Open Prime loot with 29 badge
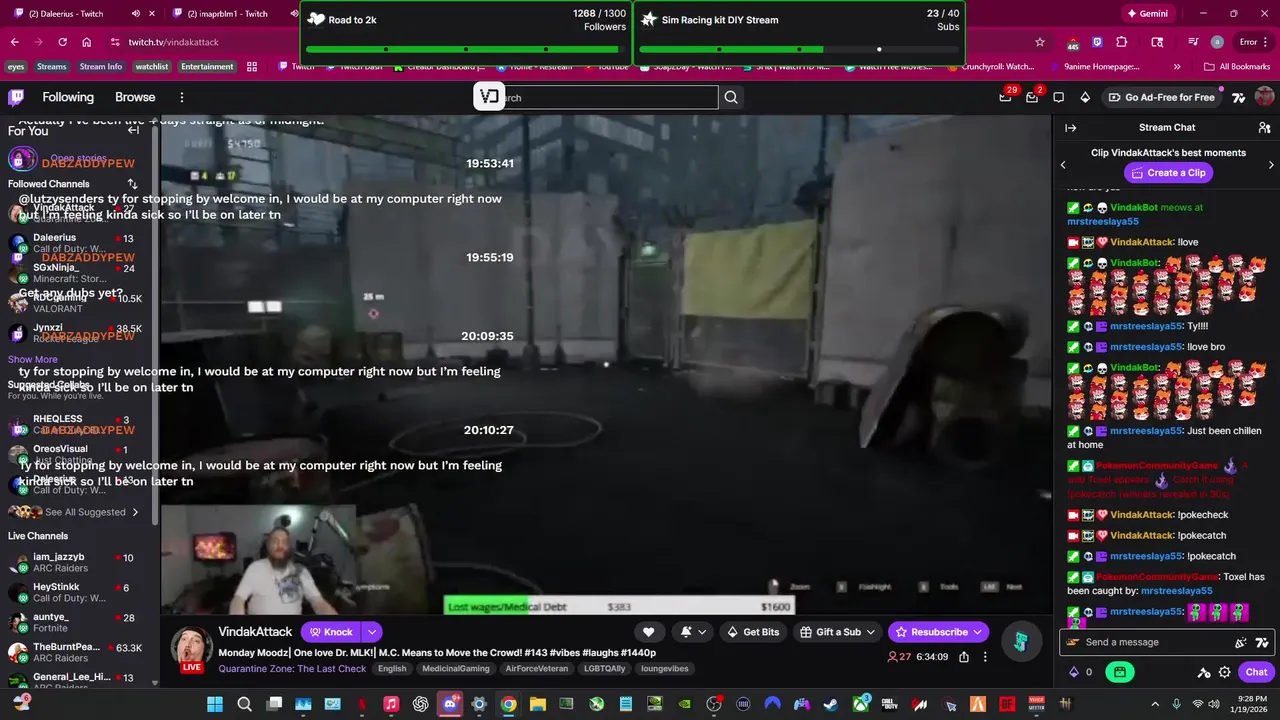 point(1005,97)
